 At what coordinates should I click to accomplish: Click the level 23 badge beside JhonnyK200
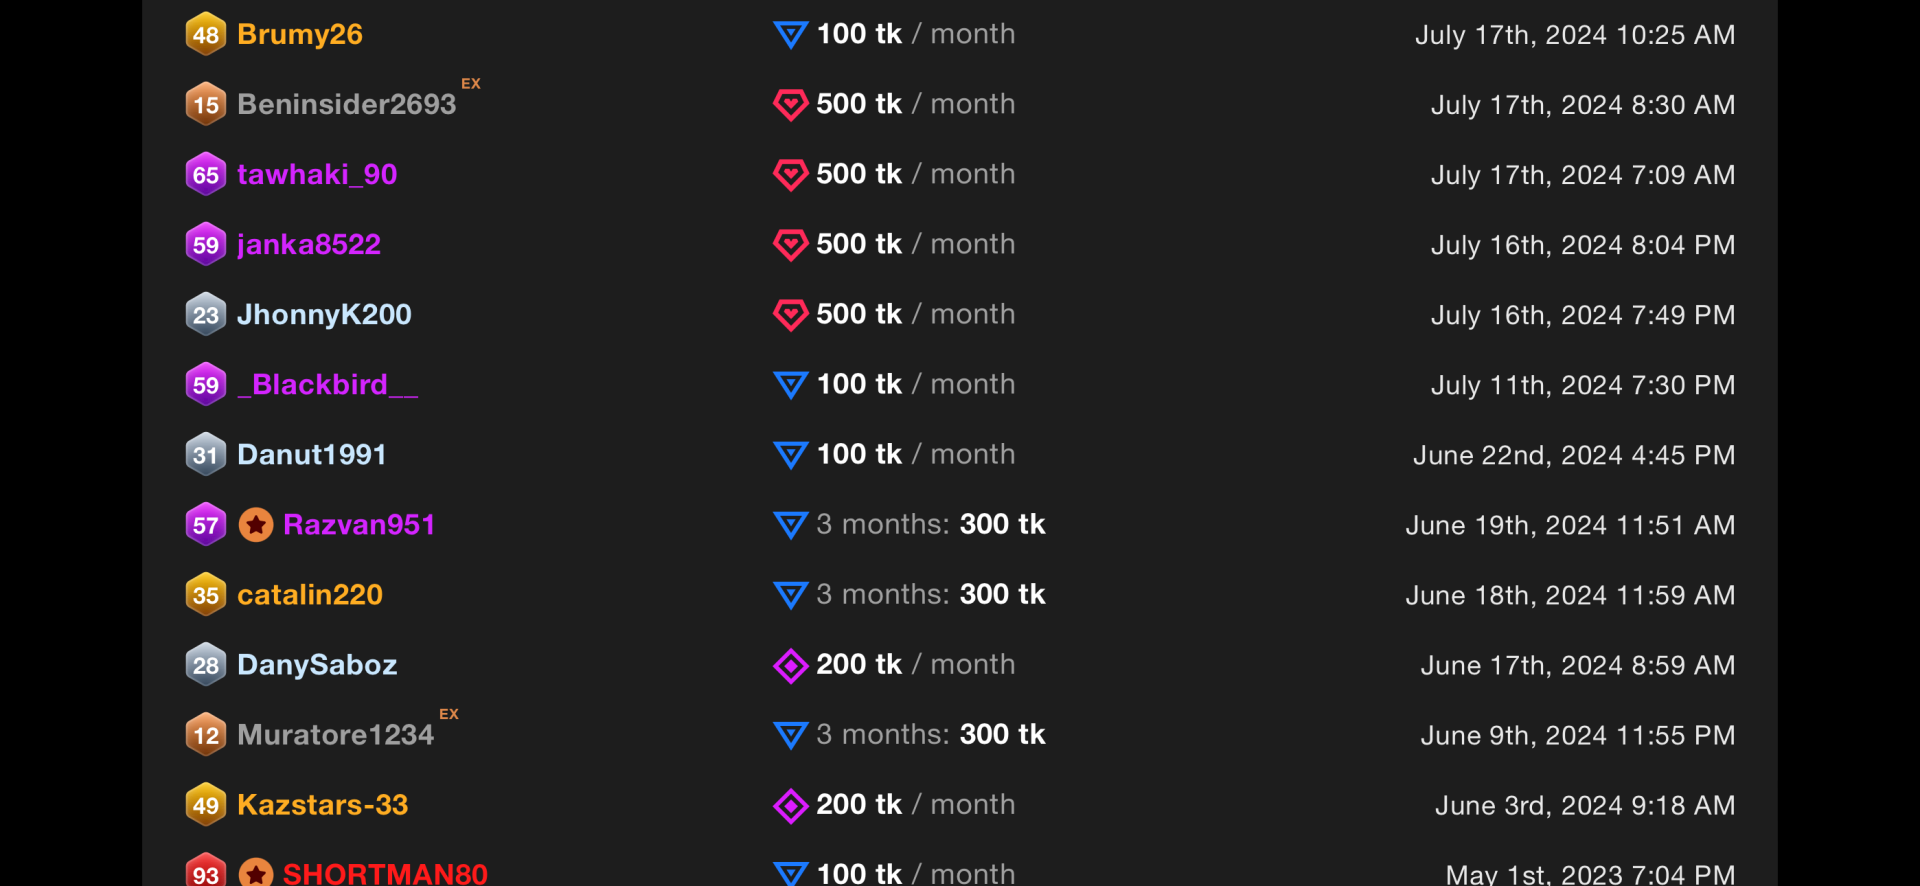pos(205,315)
